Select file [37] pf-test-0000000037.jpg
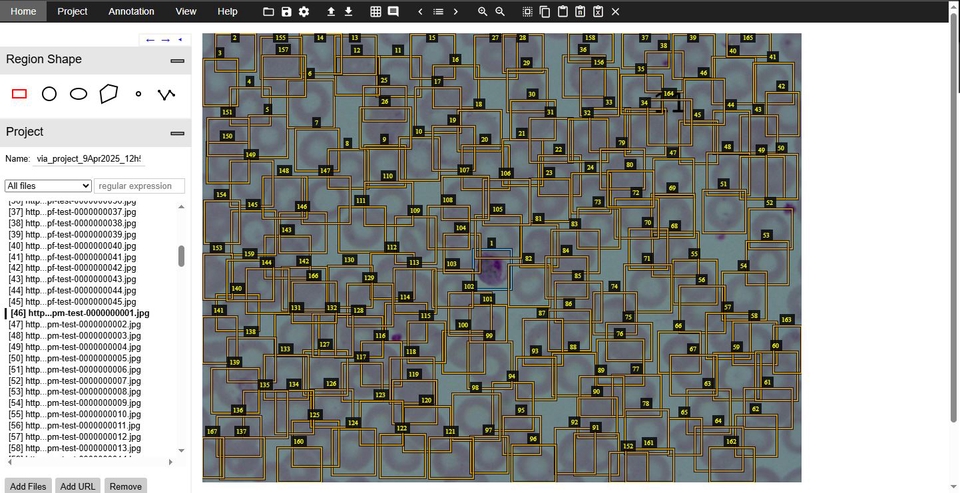The height and width of the screenshot is (493, 960). click(72, 212)
